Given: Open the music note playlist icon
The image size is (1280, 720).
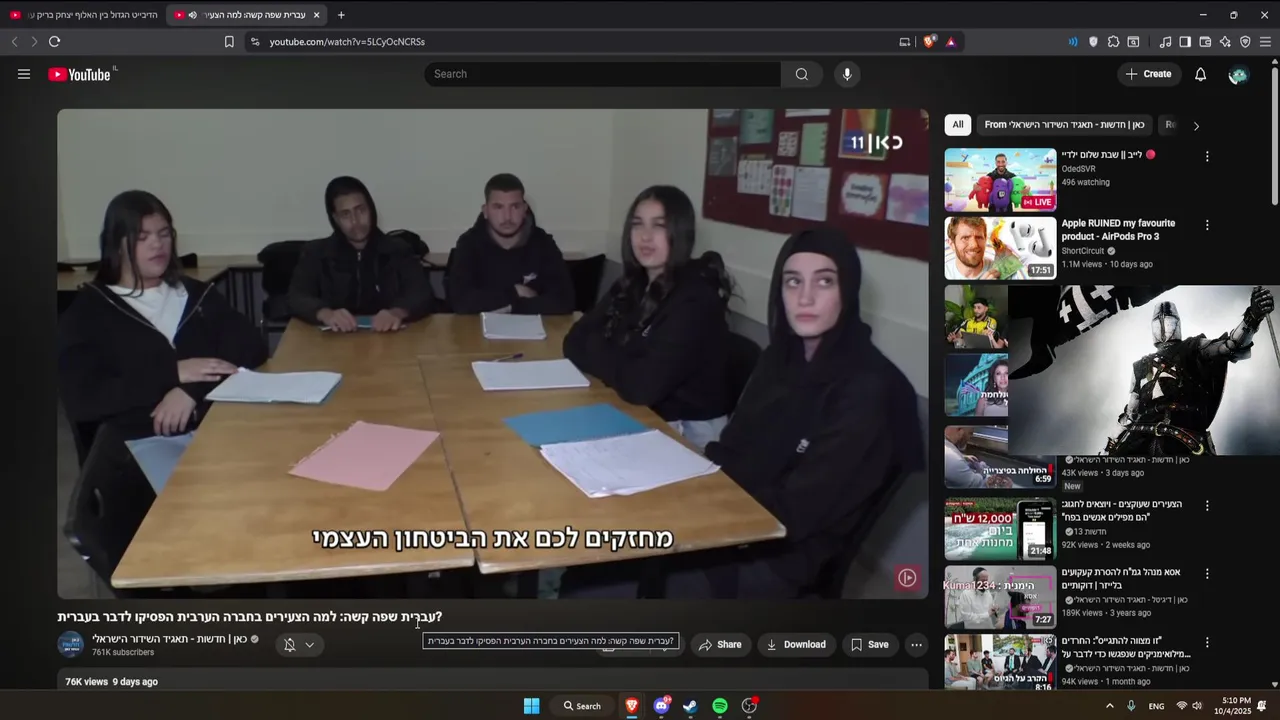Looking at the screenshot, I should click(x=1165, y=42).
